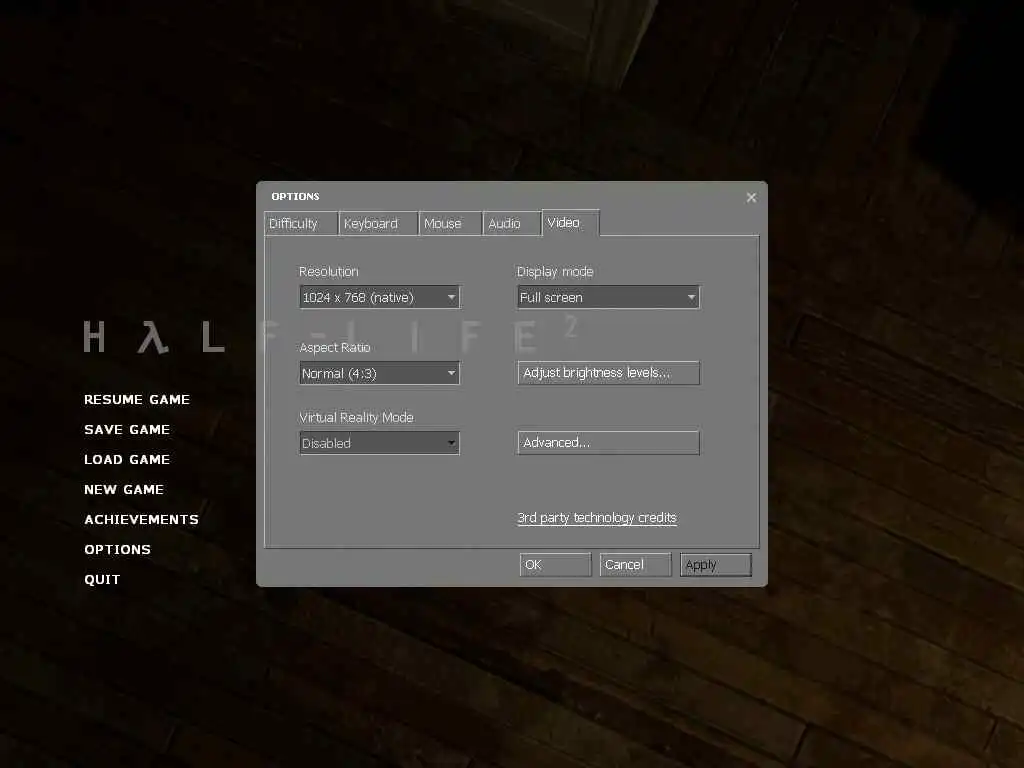
Task: Select the Mouse tab
Action: click(x=451, y=223)
